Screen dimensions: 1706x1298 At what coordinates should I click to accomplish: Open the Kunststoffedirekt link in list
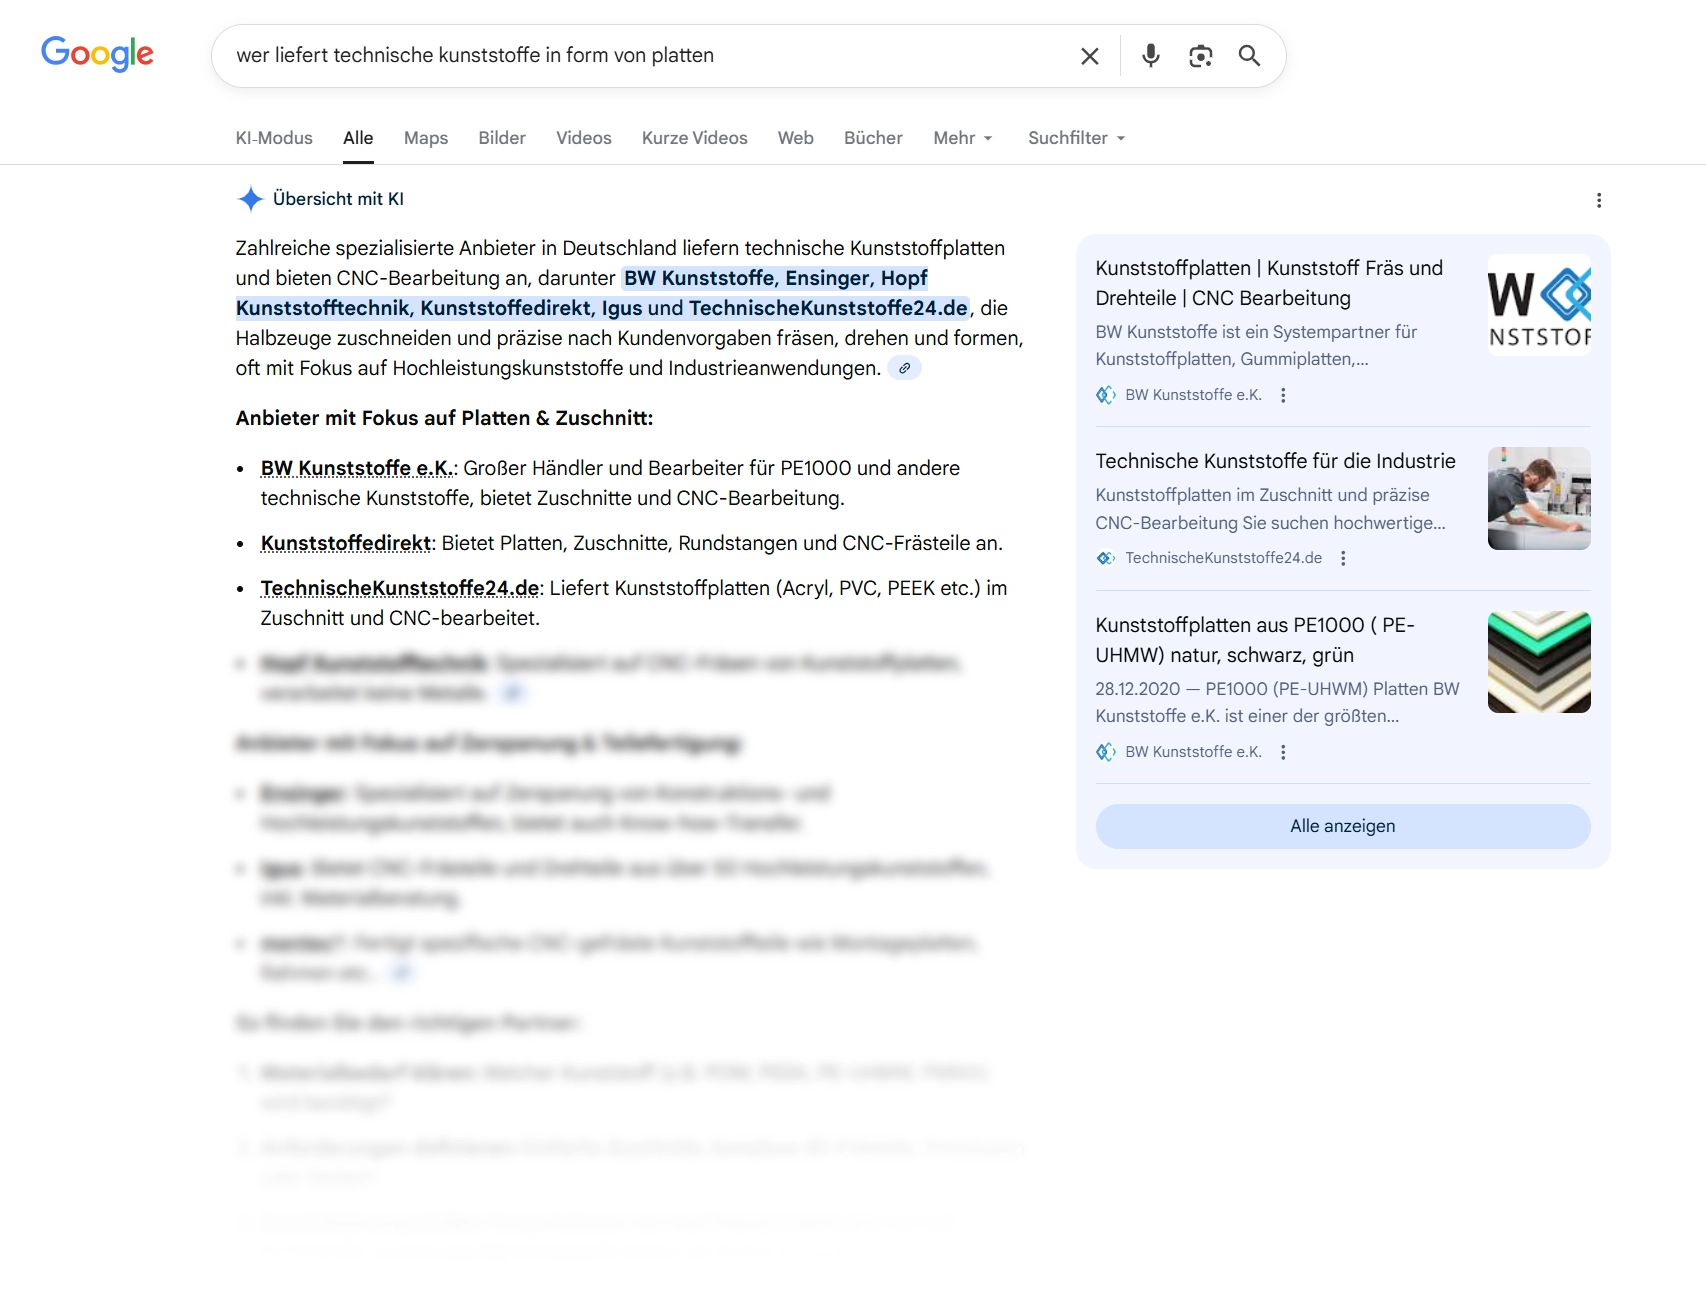[x=346, y=543]
